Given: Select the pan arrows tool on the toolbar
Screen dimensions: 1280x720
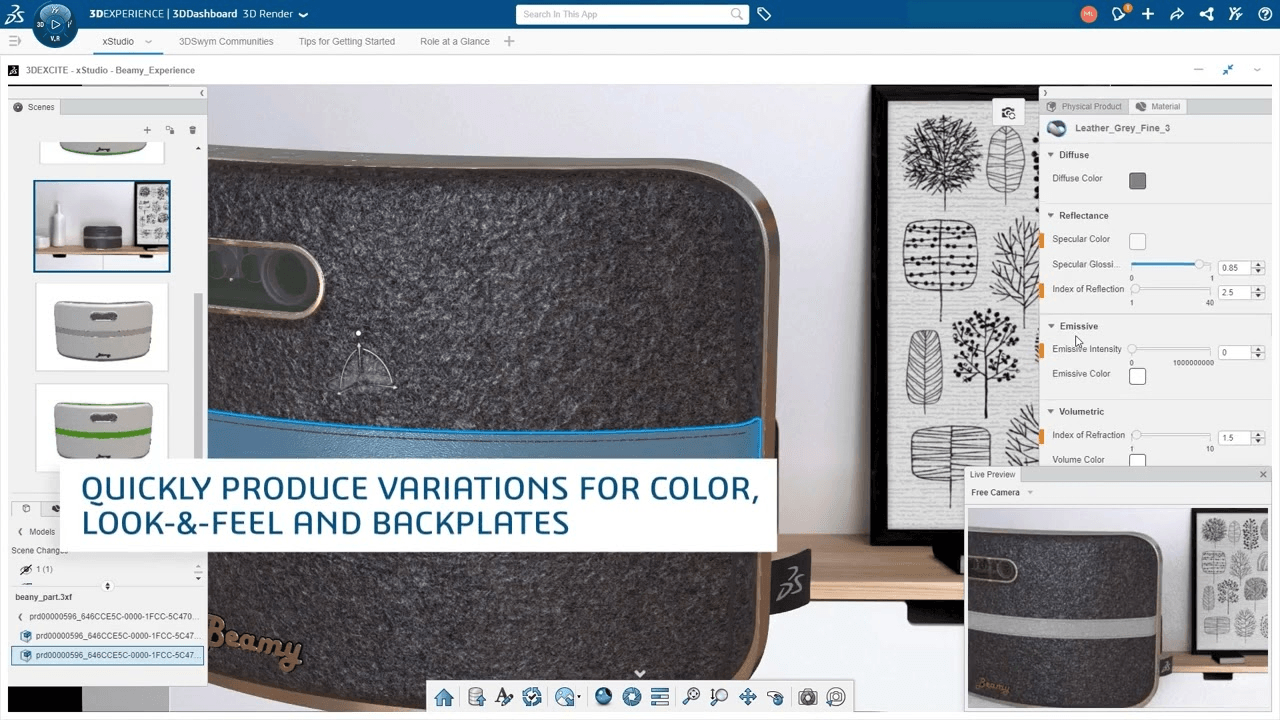Looking at the screenshot, I should [747, 696].
